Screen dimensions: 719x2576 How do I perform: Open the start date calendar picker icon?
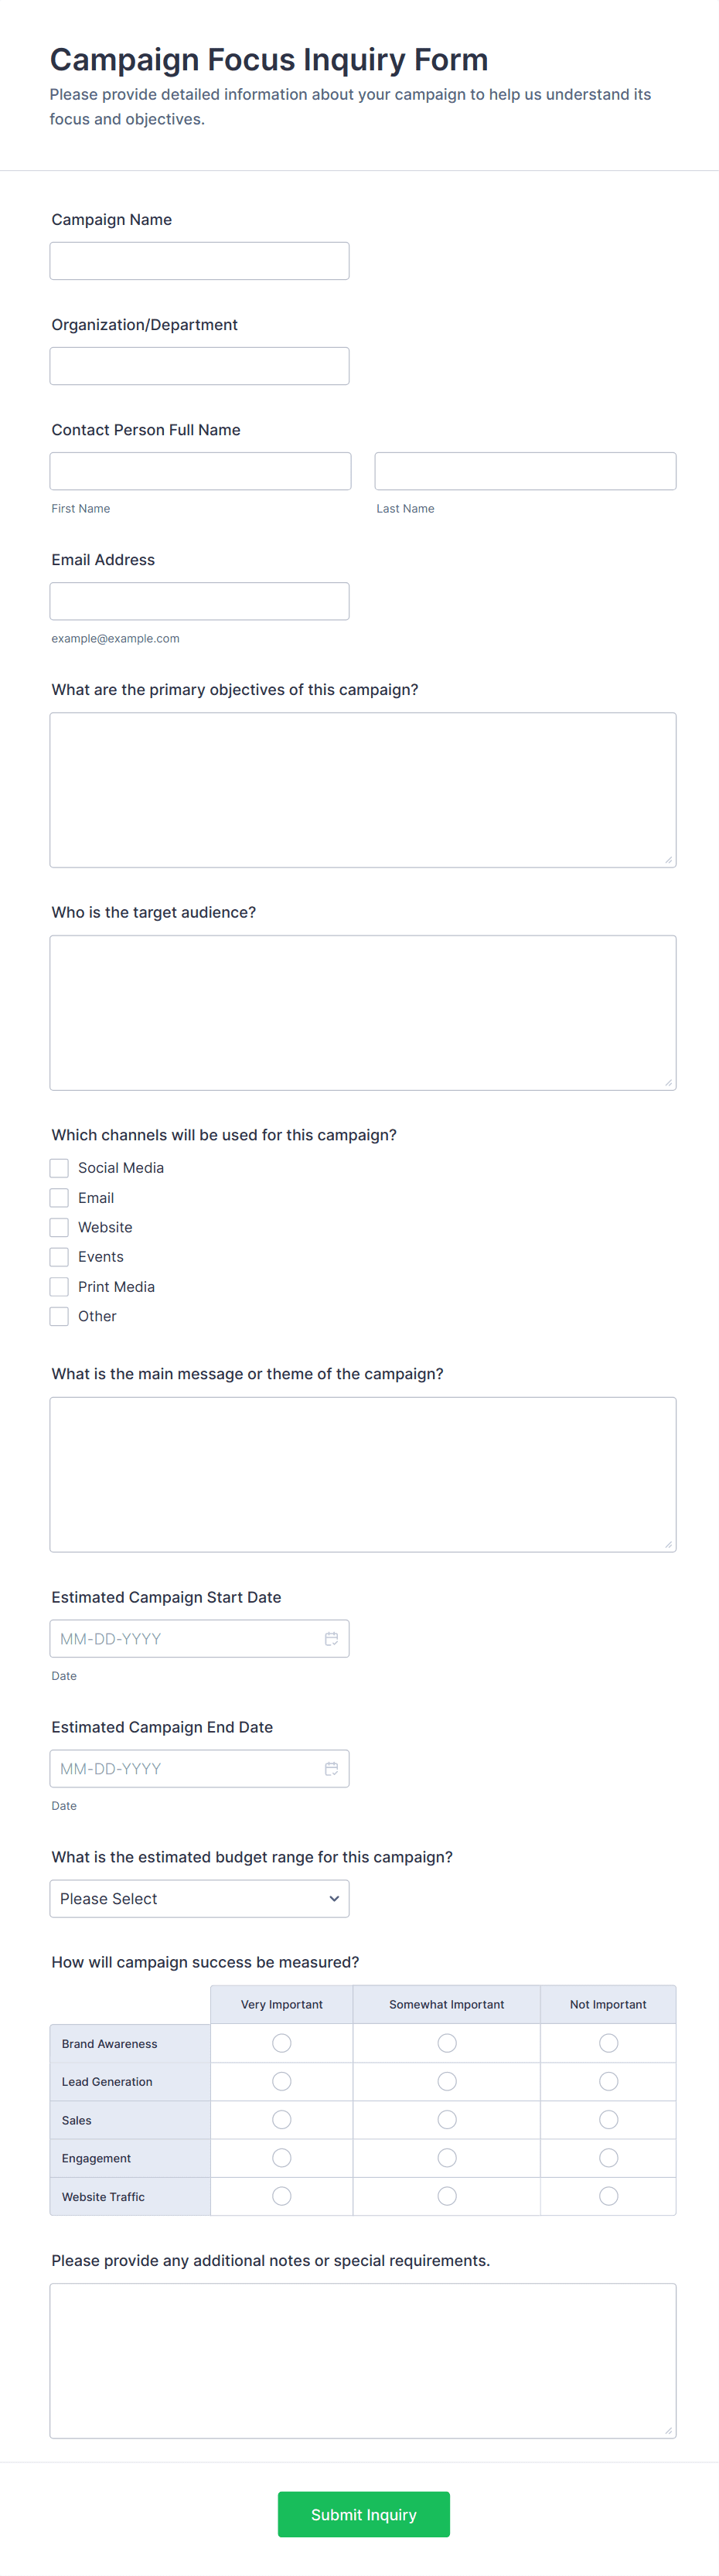pyautogui.click(x=332, y=1638)
